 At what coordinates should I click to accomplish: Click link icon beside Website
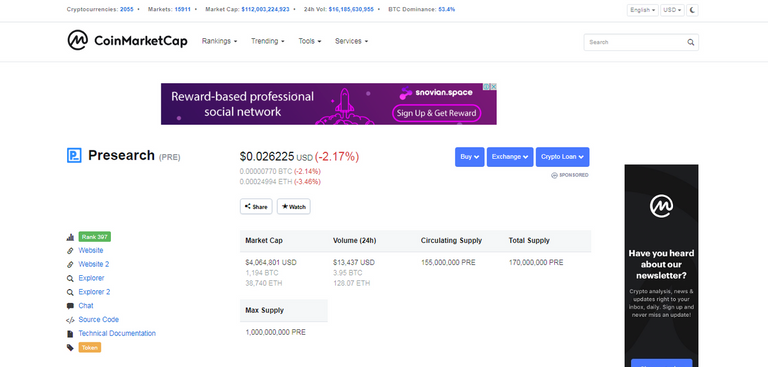tap(70, 250)
